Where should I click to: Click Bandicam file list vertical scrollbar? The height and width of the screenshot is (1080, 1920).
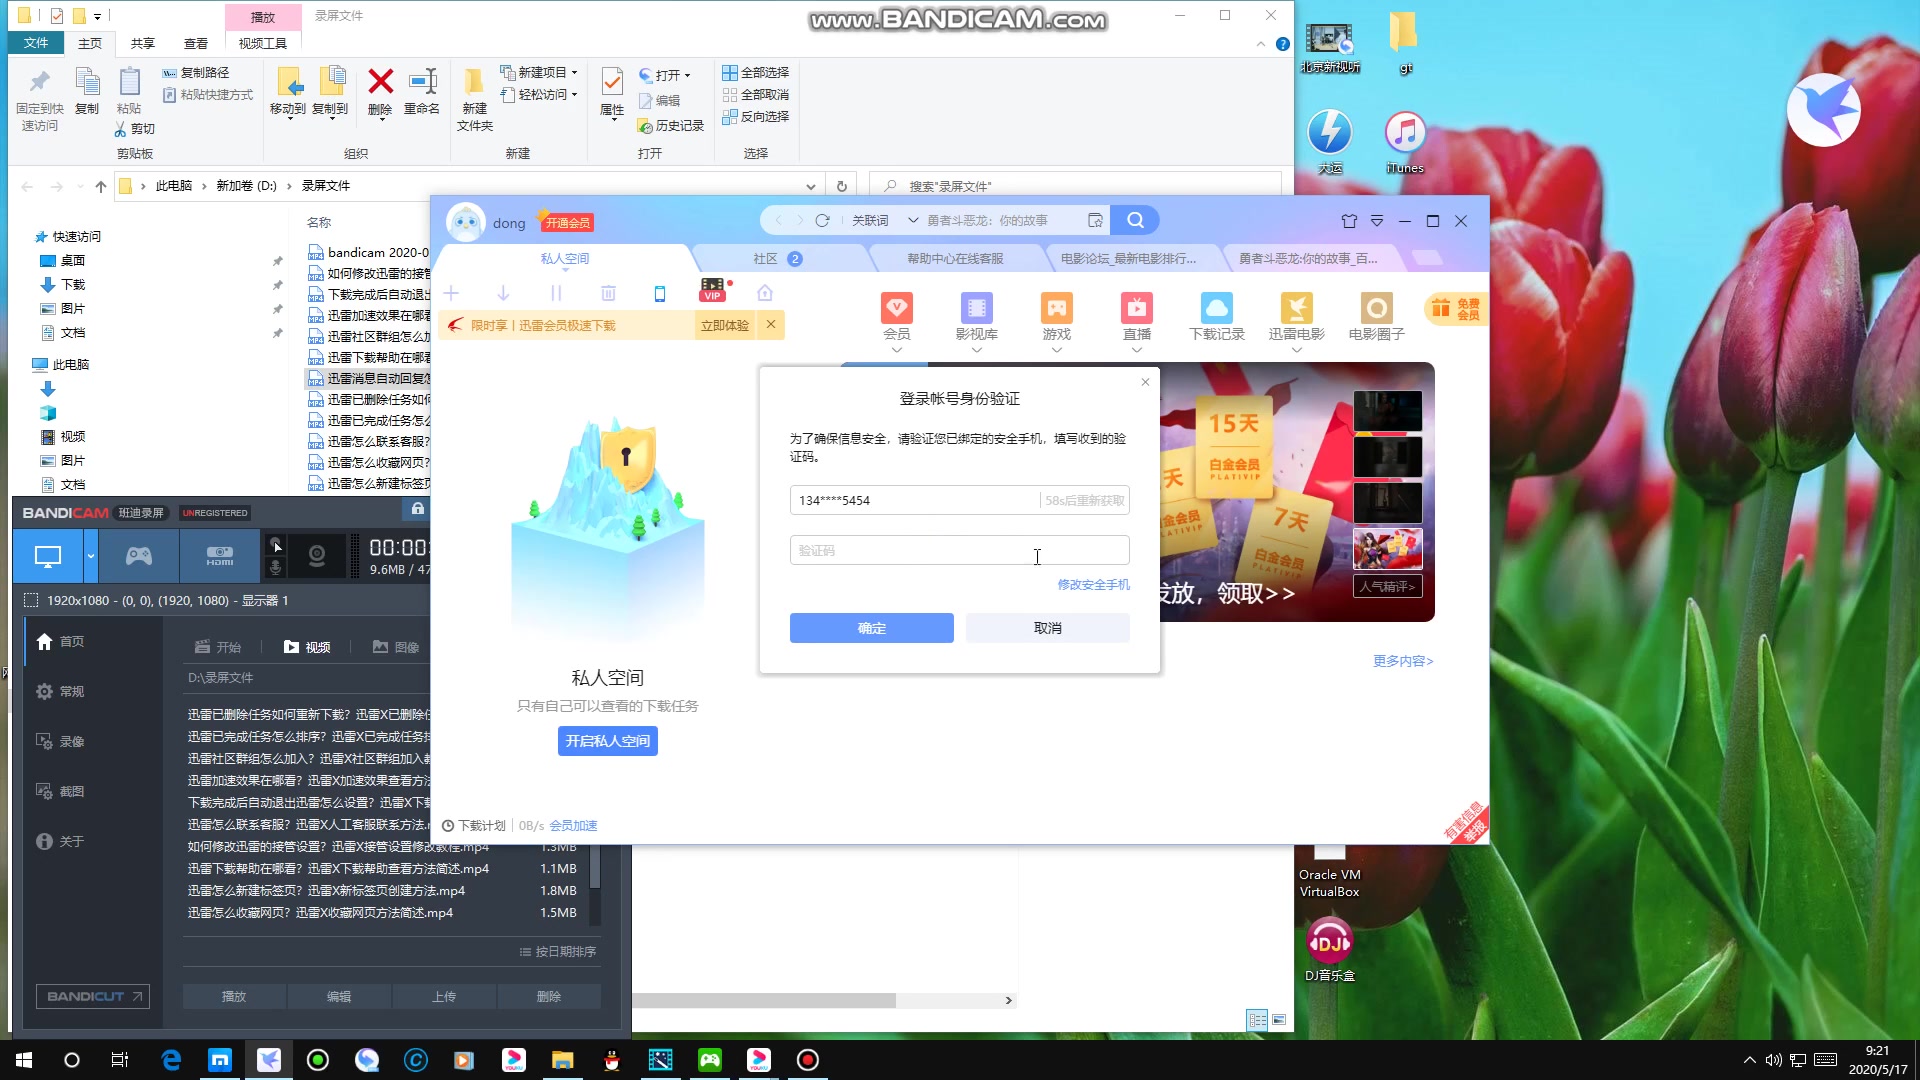595,868
